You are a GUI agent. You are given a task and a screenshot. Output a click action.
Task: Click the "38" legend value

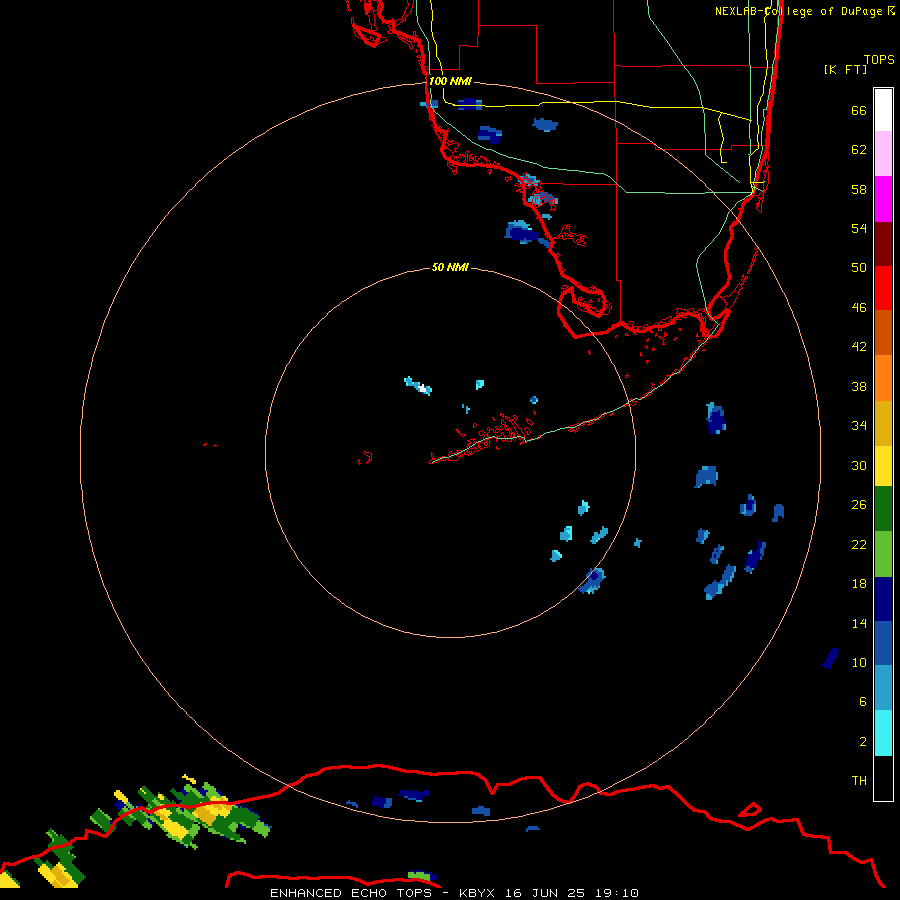pyautogui.click(x=859, y=386)
